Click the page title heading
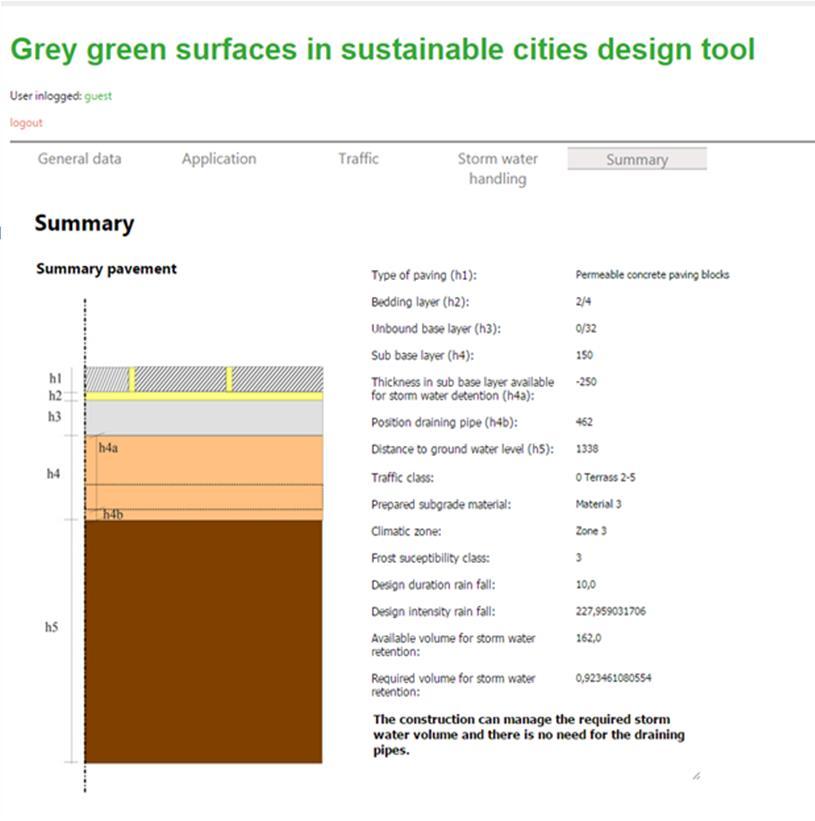The width and height of the screenshot is (815, 821). [383, 51]
